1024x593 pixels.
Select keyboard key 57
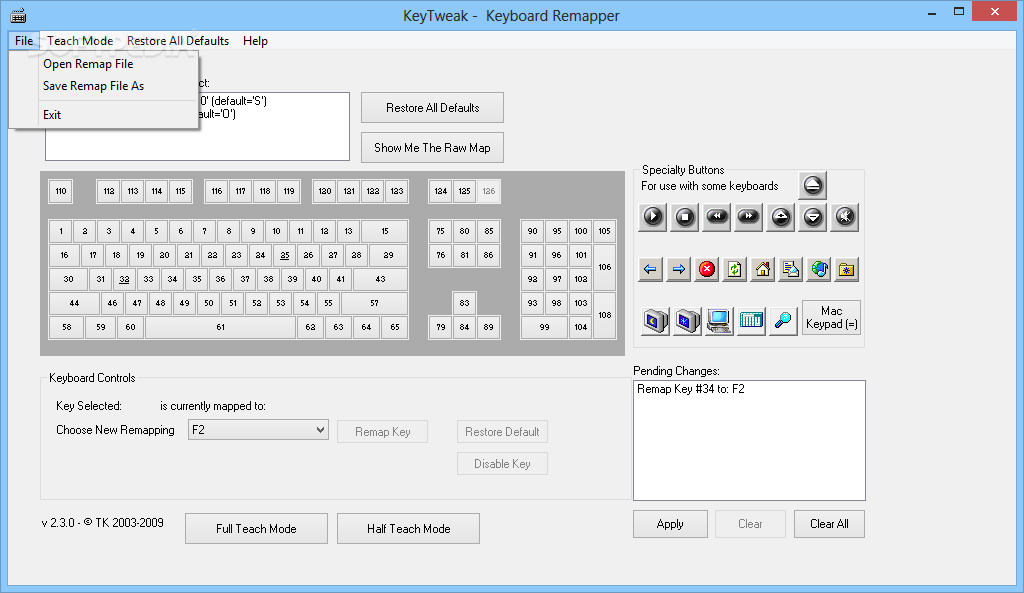click(374, 303)
